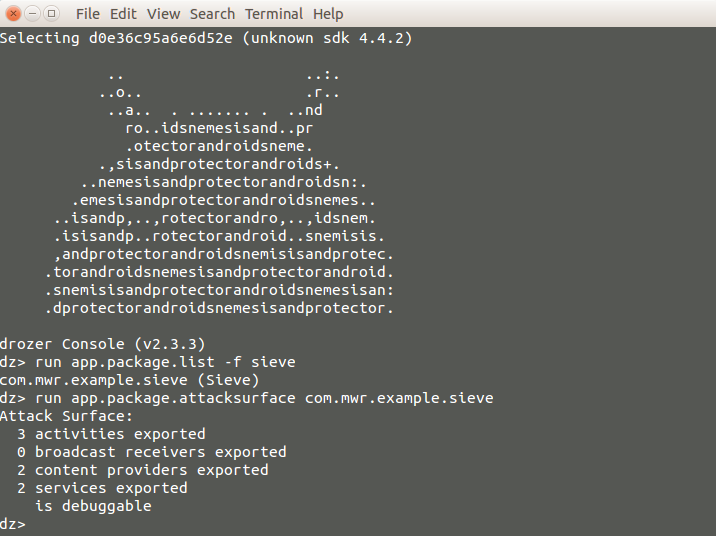Close the terminal window
716x536 pixels.
tap(13, 14)
